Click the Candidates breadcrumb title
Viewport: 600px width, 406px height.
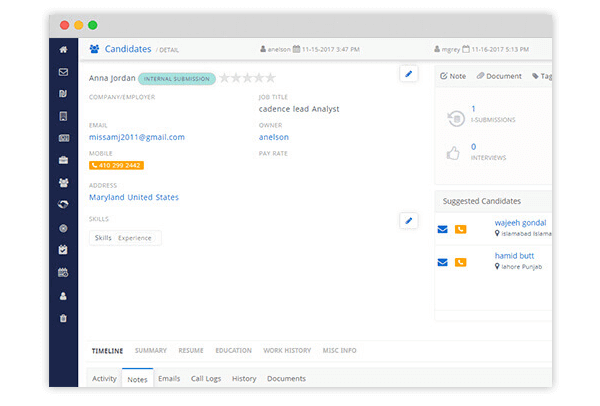tap(128, 49)
